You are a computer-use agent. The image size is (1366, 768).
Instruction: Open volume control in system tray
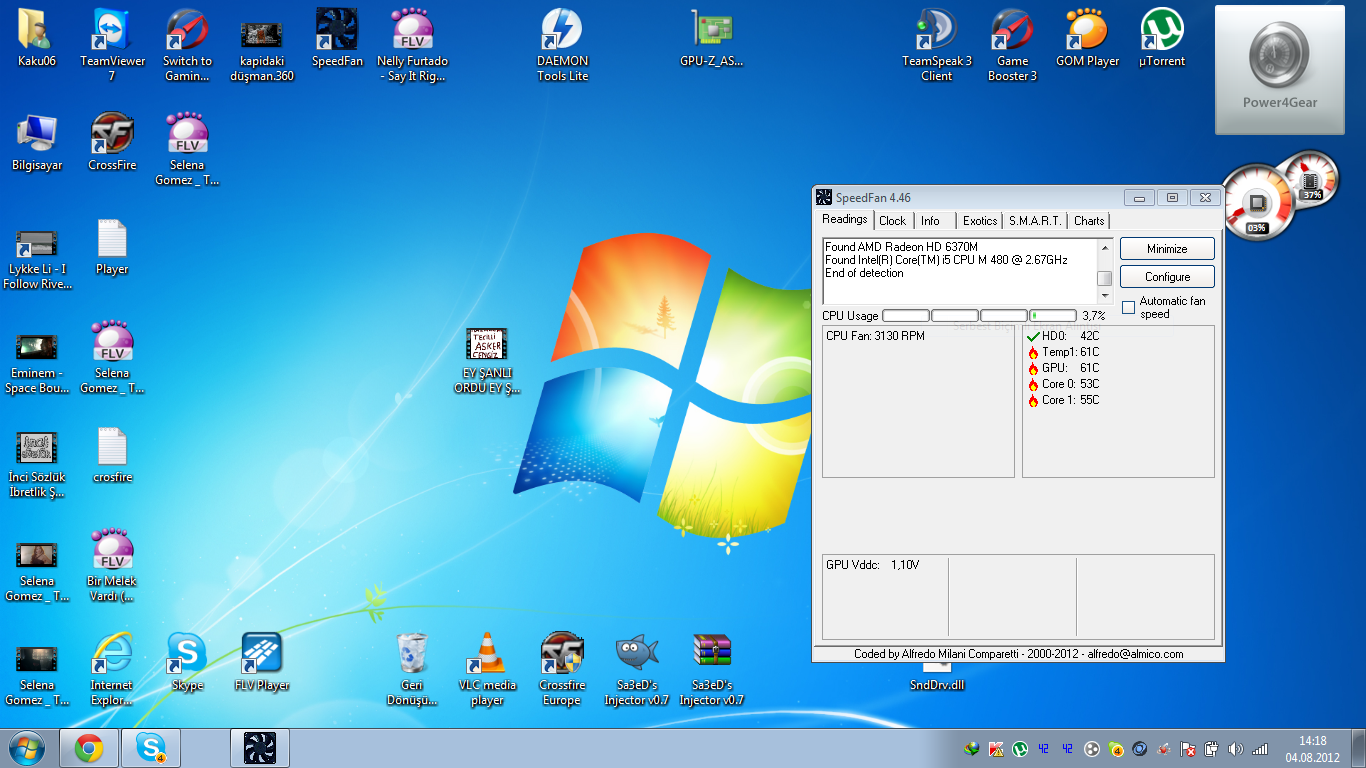(x=1236, y=748)
